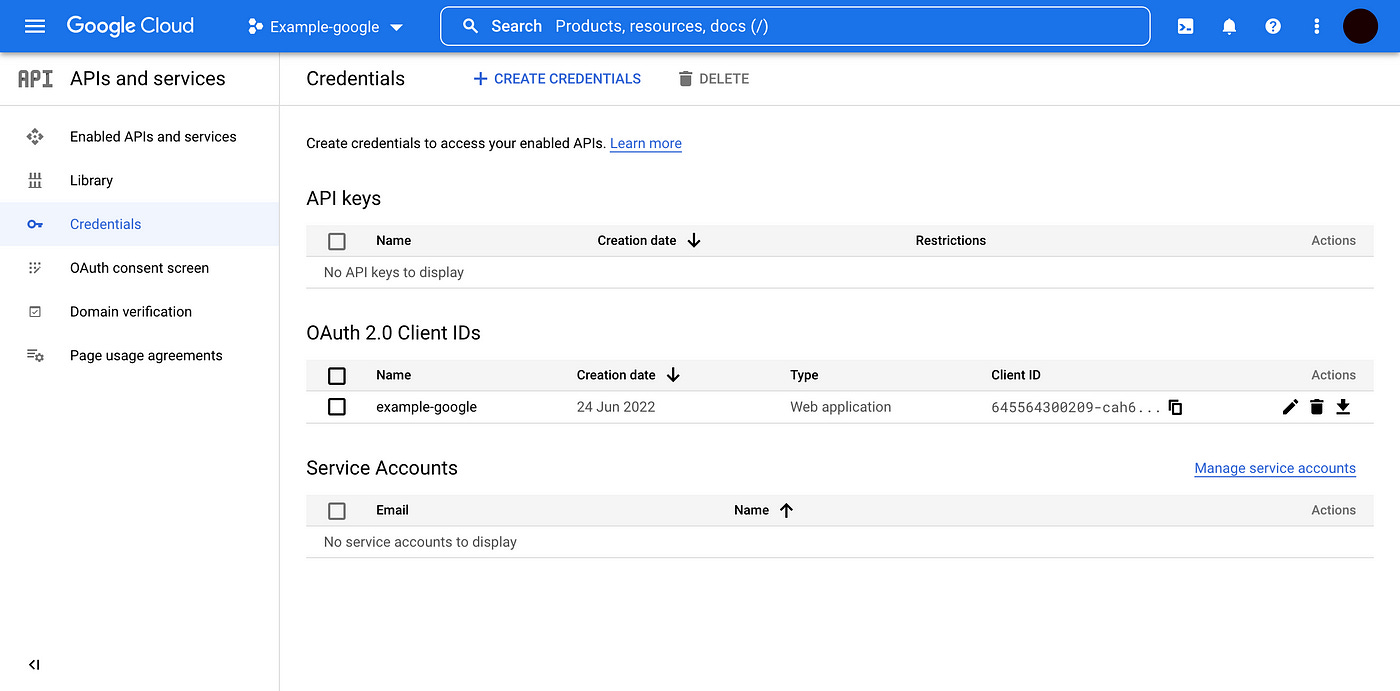Image resolution: width=1400 pixels, height=691 pixels.
Task: Open the hamburger navigation menu
Action: [x=35, y=26]
